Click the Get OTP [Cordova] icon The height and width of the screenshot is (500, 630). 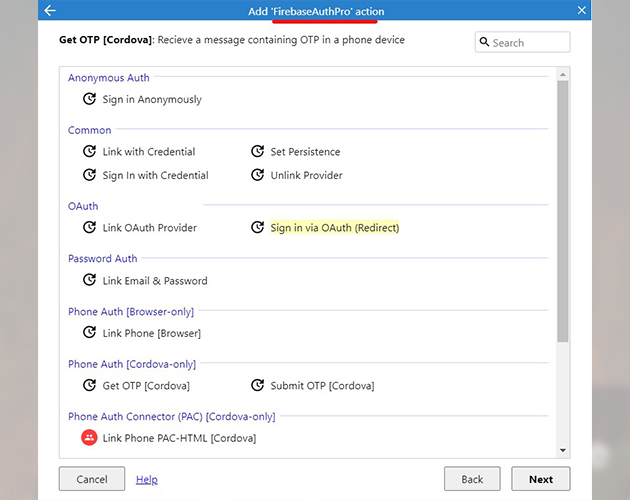pos(90,385)
